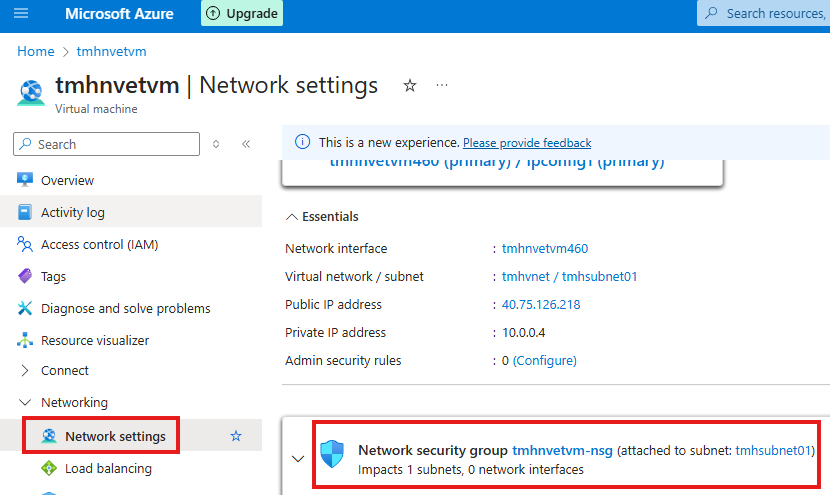The height and width of the screenshot is (495, 830).
Task: Open Activity log menu item
Action: (x=131, y=212)
